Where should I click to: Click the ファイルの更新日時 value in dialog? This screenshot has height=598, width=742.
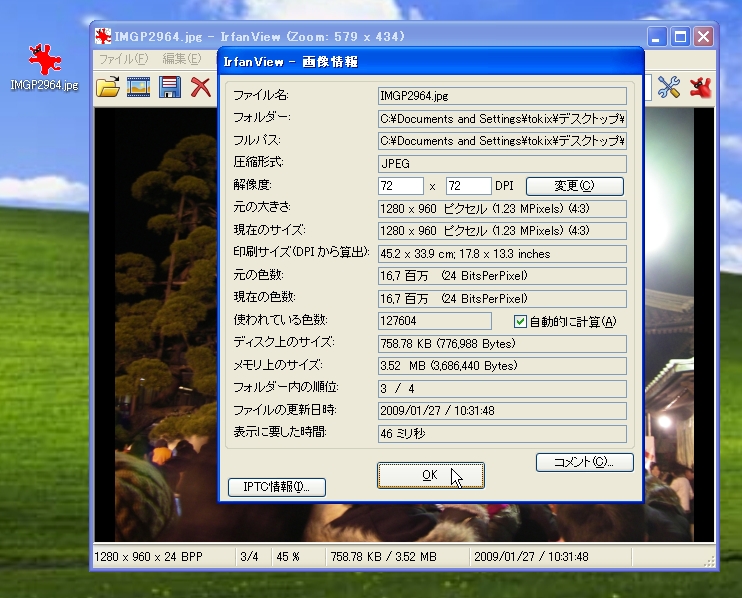coord(502,411)
